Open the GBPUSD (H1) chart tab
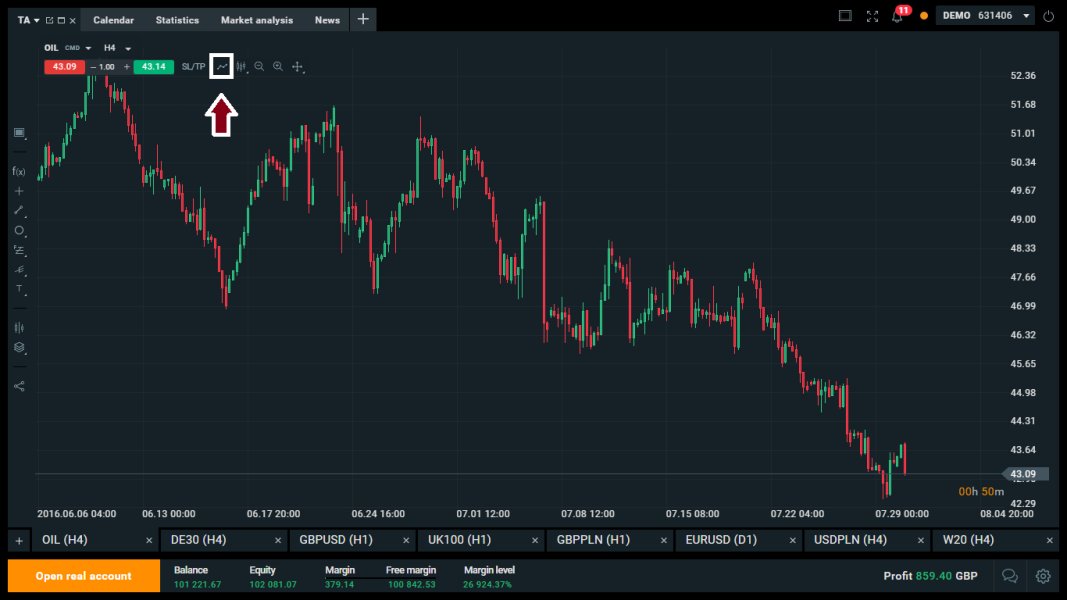The width and height of the screenshot is (1067, 600). pyautogui.click(x=336, y=540)
